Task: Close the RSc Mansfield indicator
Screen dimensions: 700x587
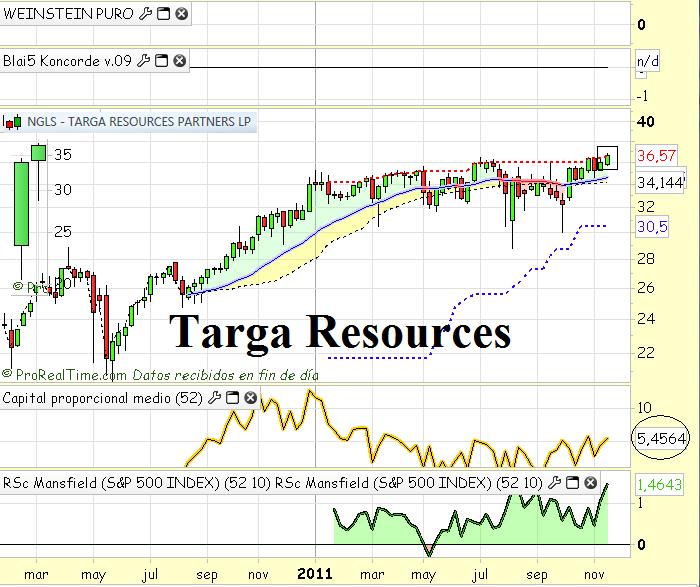Action: pyautogui.click(x=591, y=483)
